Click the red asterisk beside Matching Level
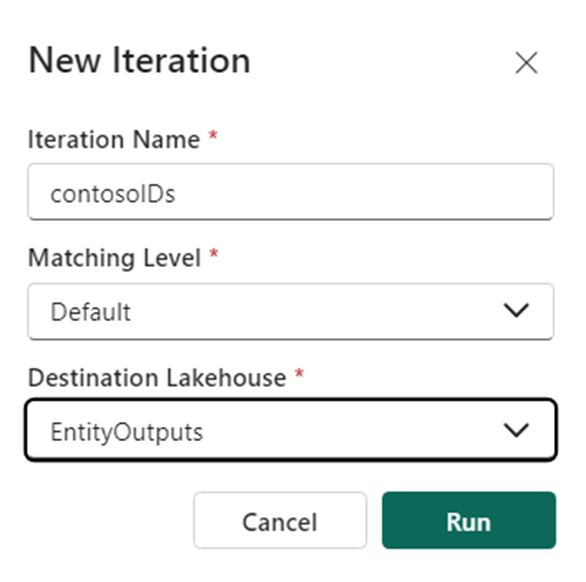Screen dimensions: 586x582 (x=214, y=253)
